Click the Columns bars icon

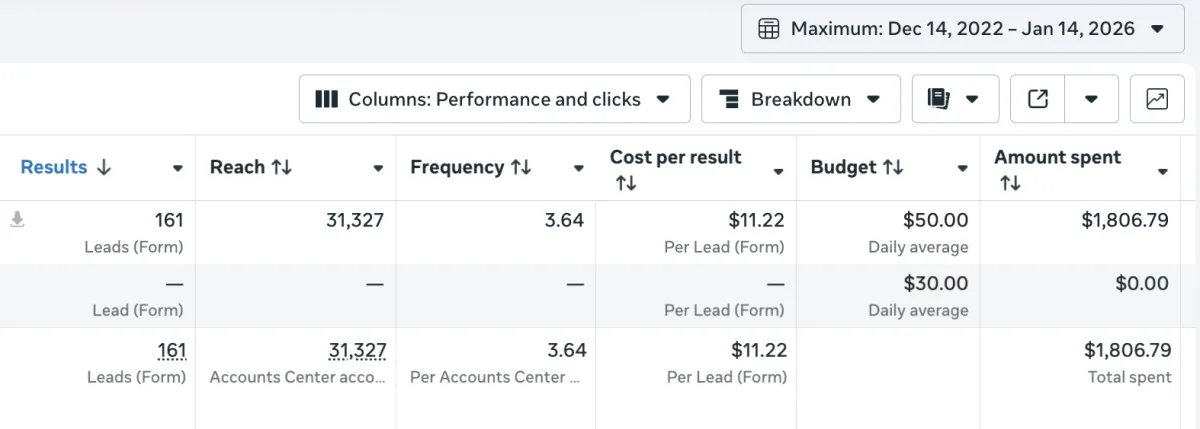[x=326, y=99]
